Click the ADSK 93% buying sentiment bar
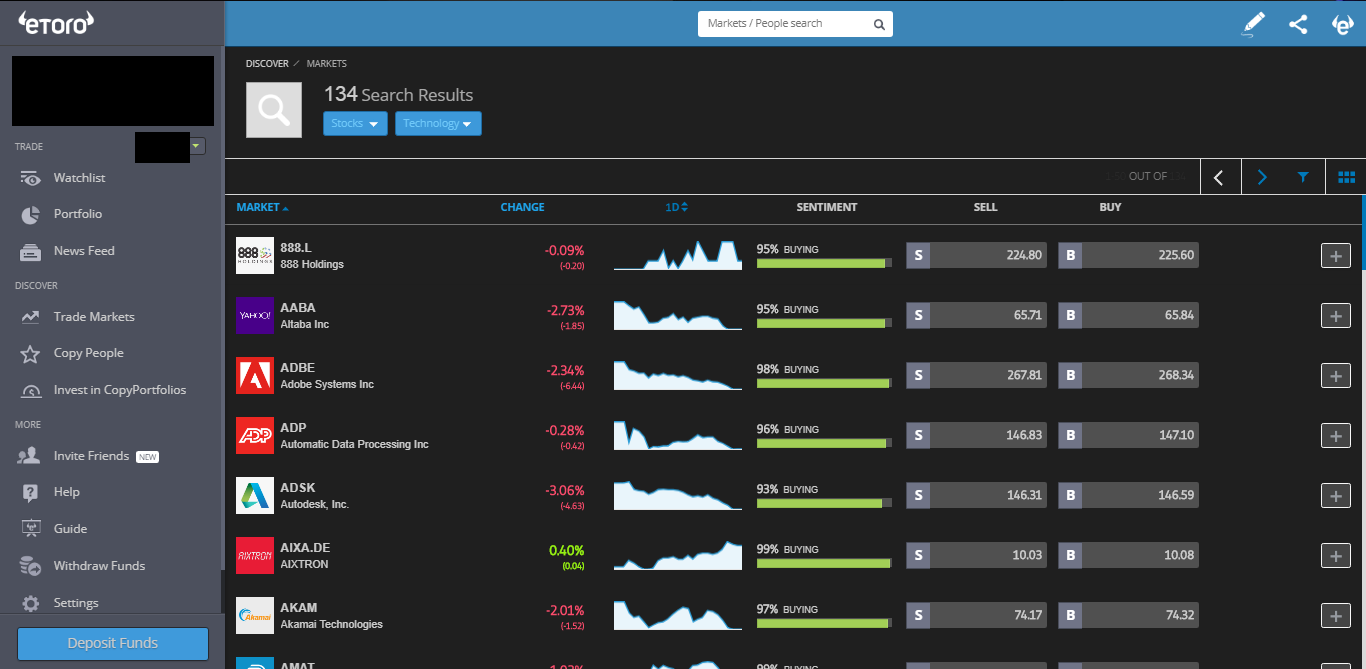The image size is (1366, 669). (x=824, y=503)
